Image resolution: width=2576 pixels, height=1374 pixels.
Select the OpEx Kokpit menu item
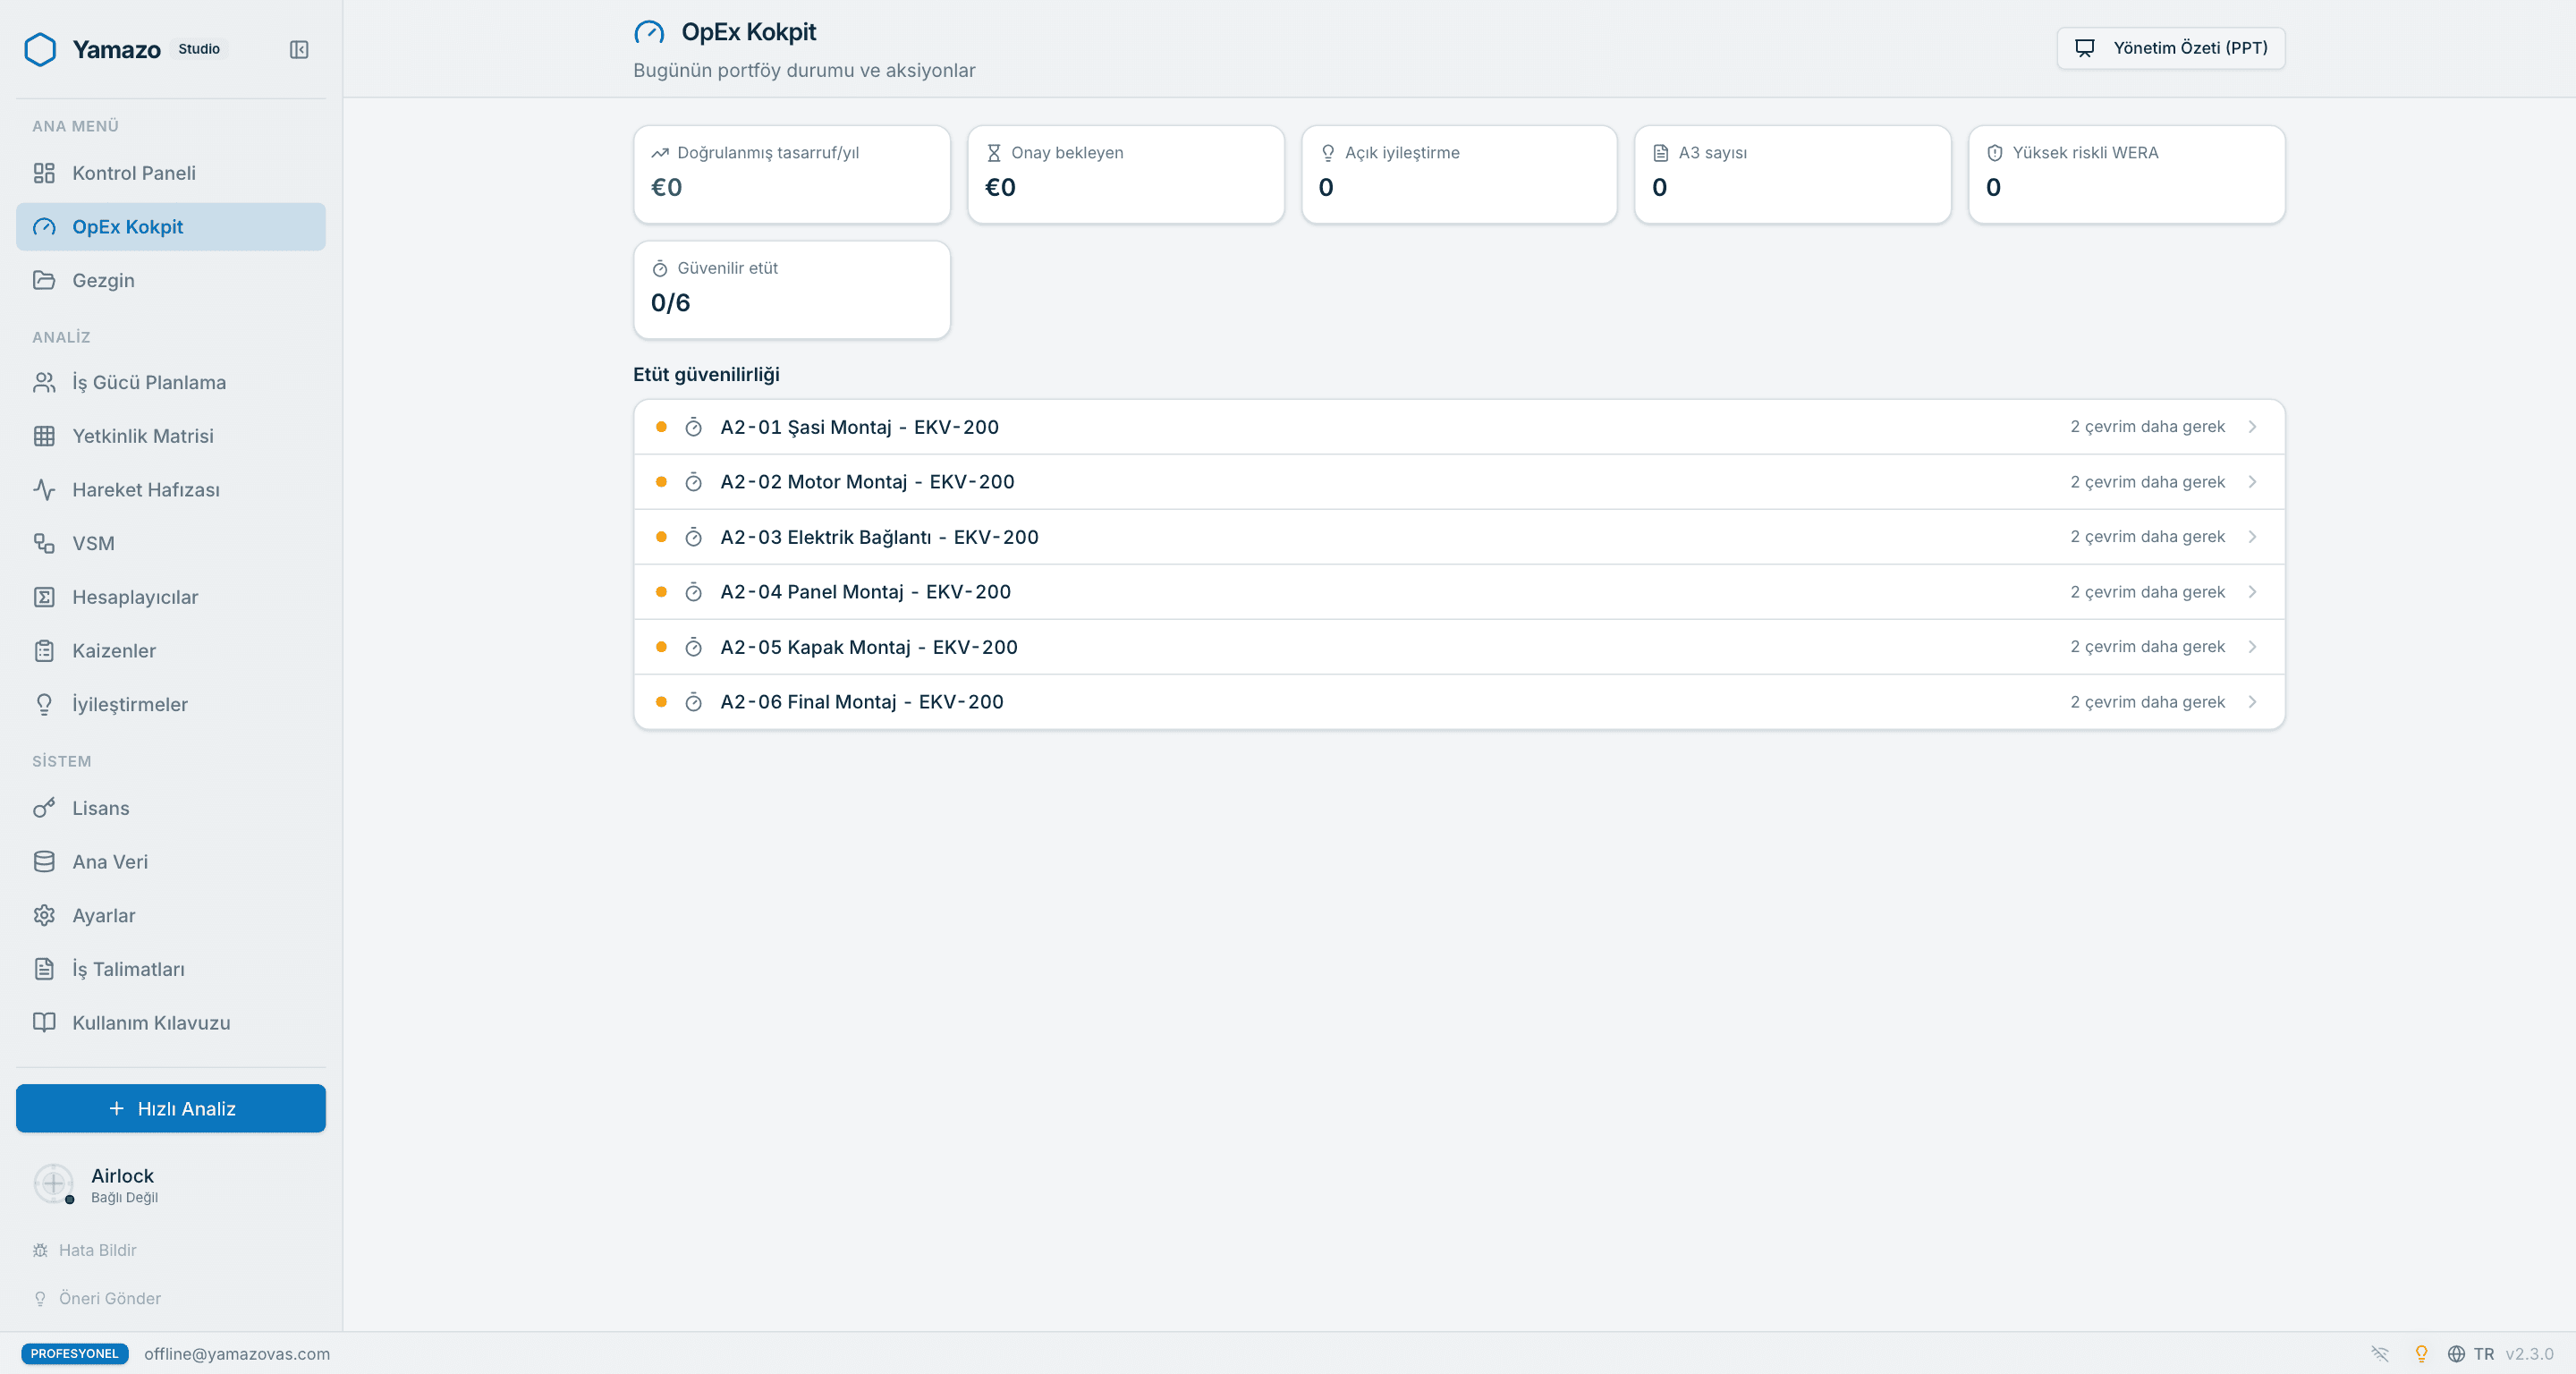click(x=171, y=227)
